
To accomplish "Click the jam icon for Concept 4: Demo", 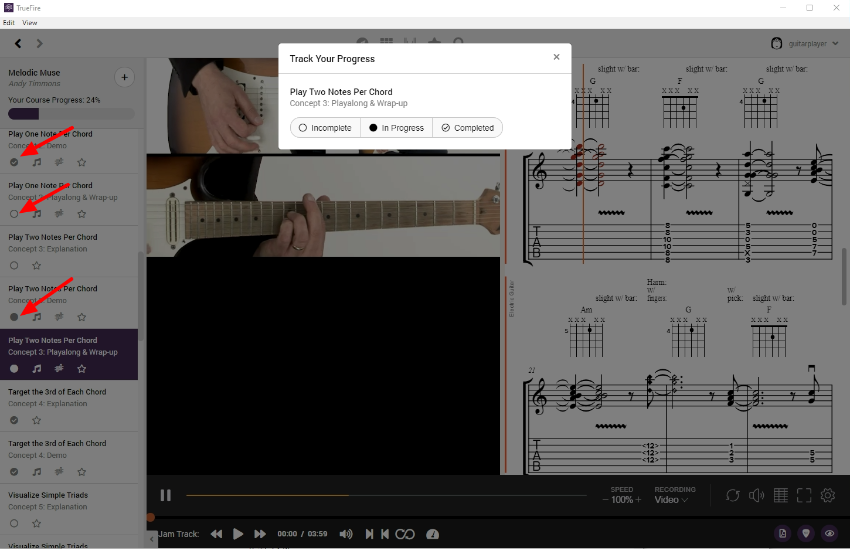I will (x=59, y=472).
